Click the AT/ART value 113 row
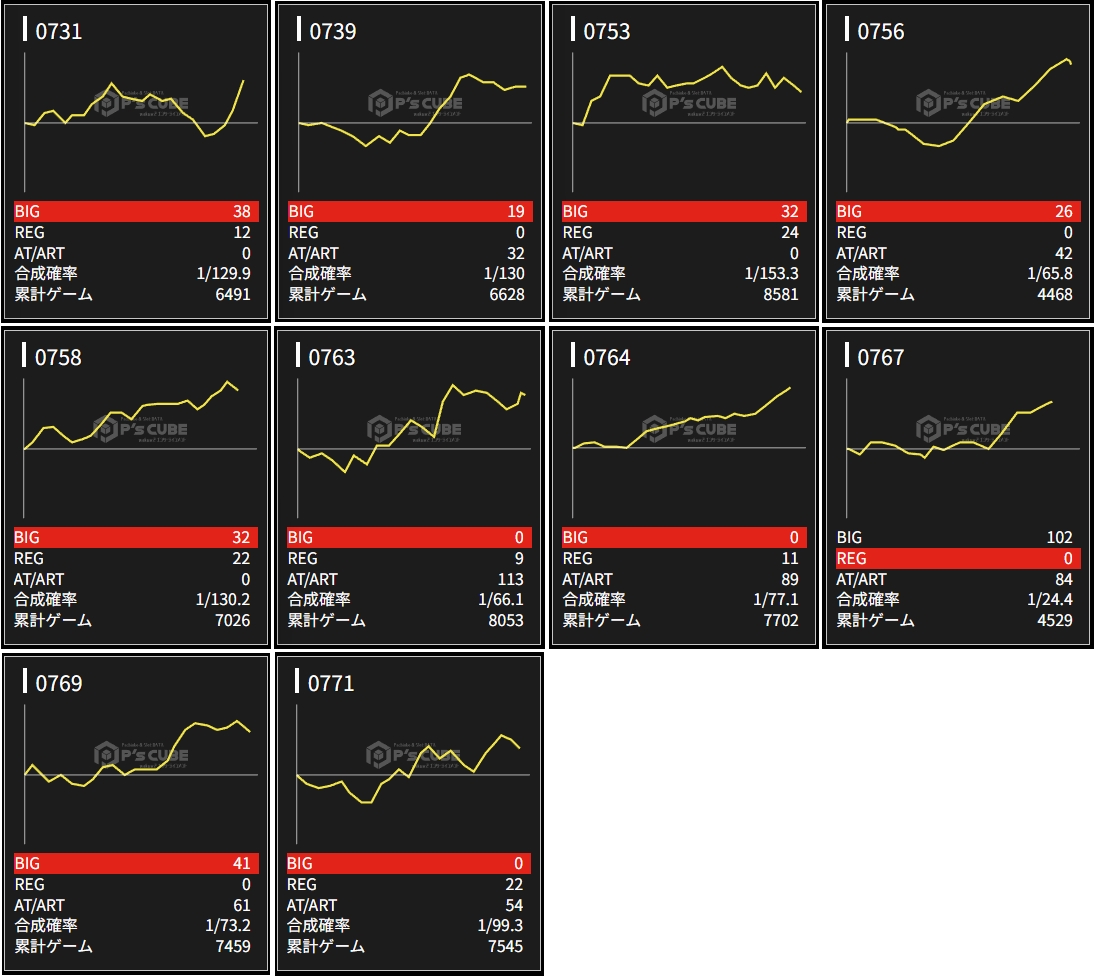This screenshot has width=1094, height=976. 410,579
